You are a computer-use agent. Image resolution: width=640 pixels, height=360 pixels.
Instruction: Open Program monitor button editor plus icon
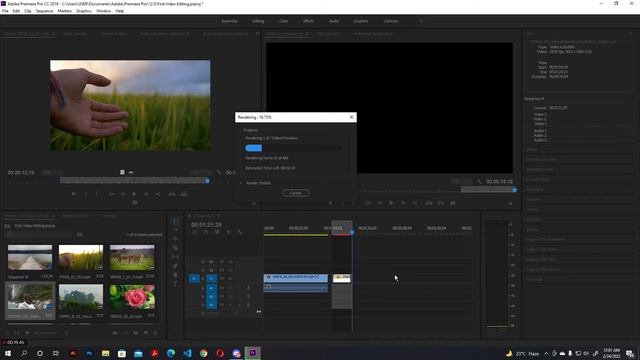pyautogui.click(x=510, y=203)
